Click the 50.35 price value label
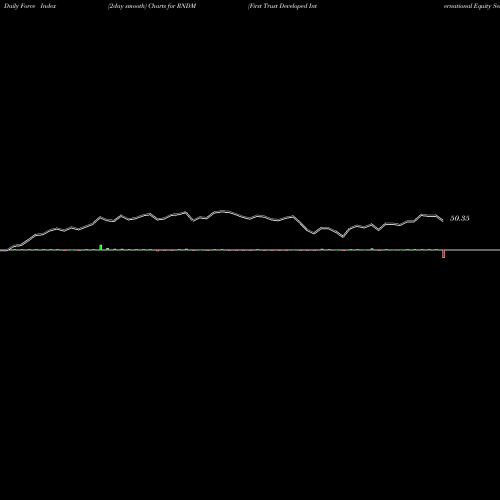The image size is (500, 500). 460,218
